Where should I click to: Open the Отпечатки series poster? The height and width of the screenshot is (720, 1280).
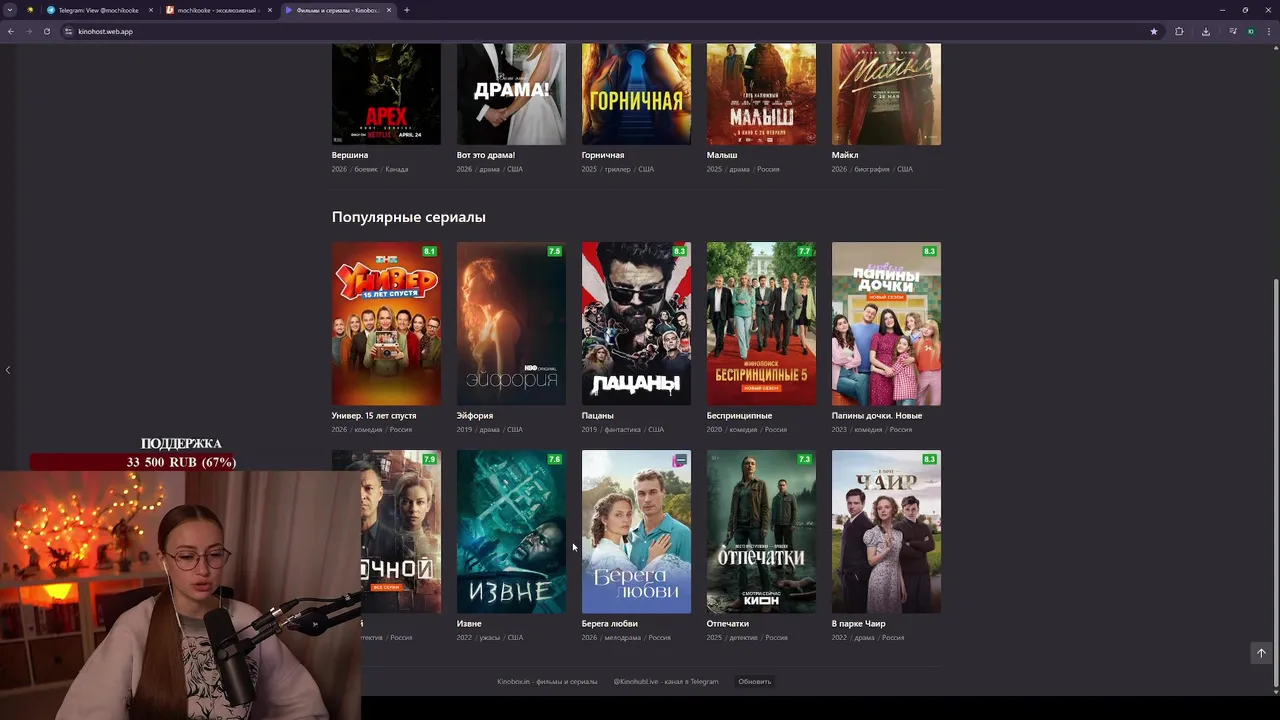point(761,532)
